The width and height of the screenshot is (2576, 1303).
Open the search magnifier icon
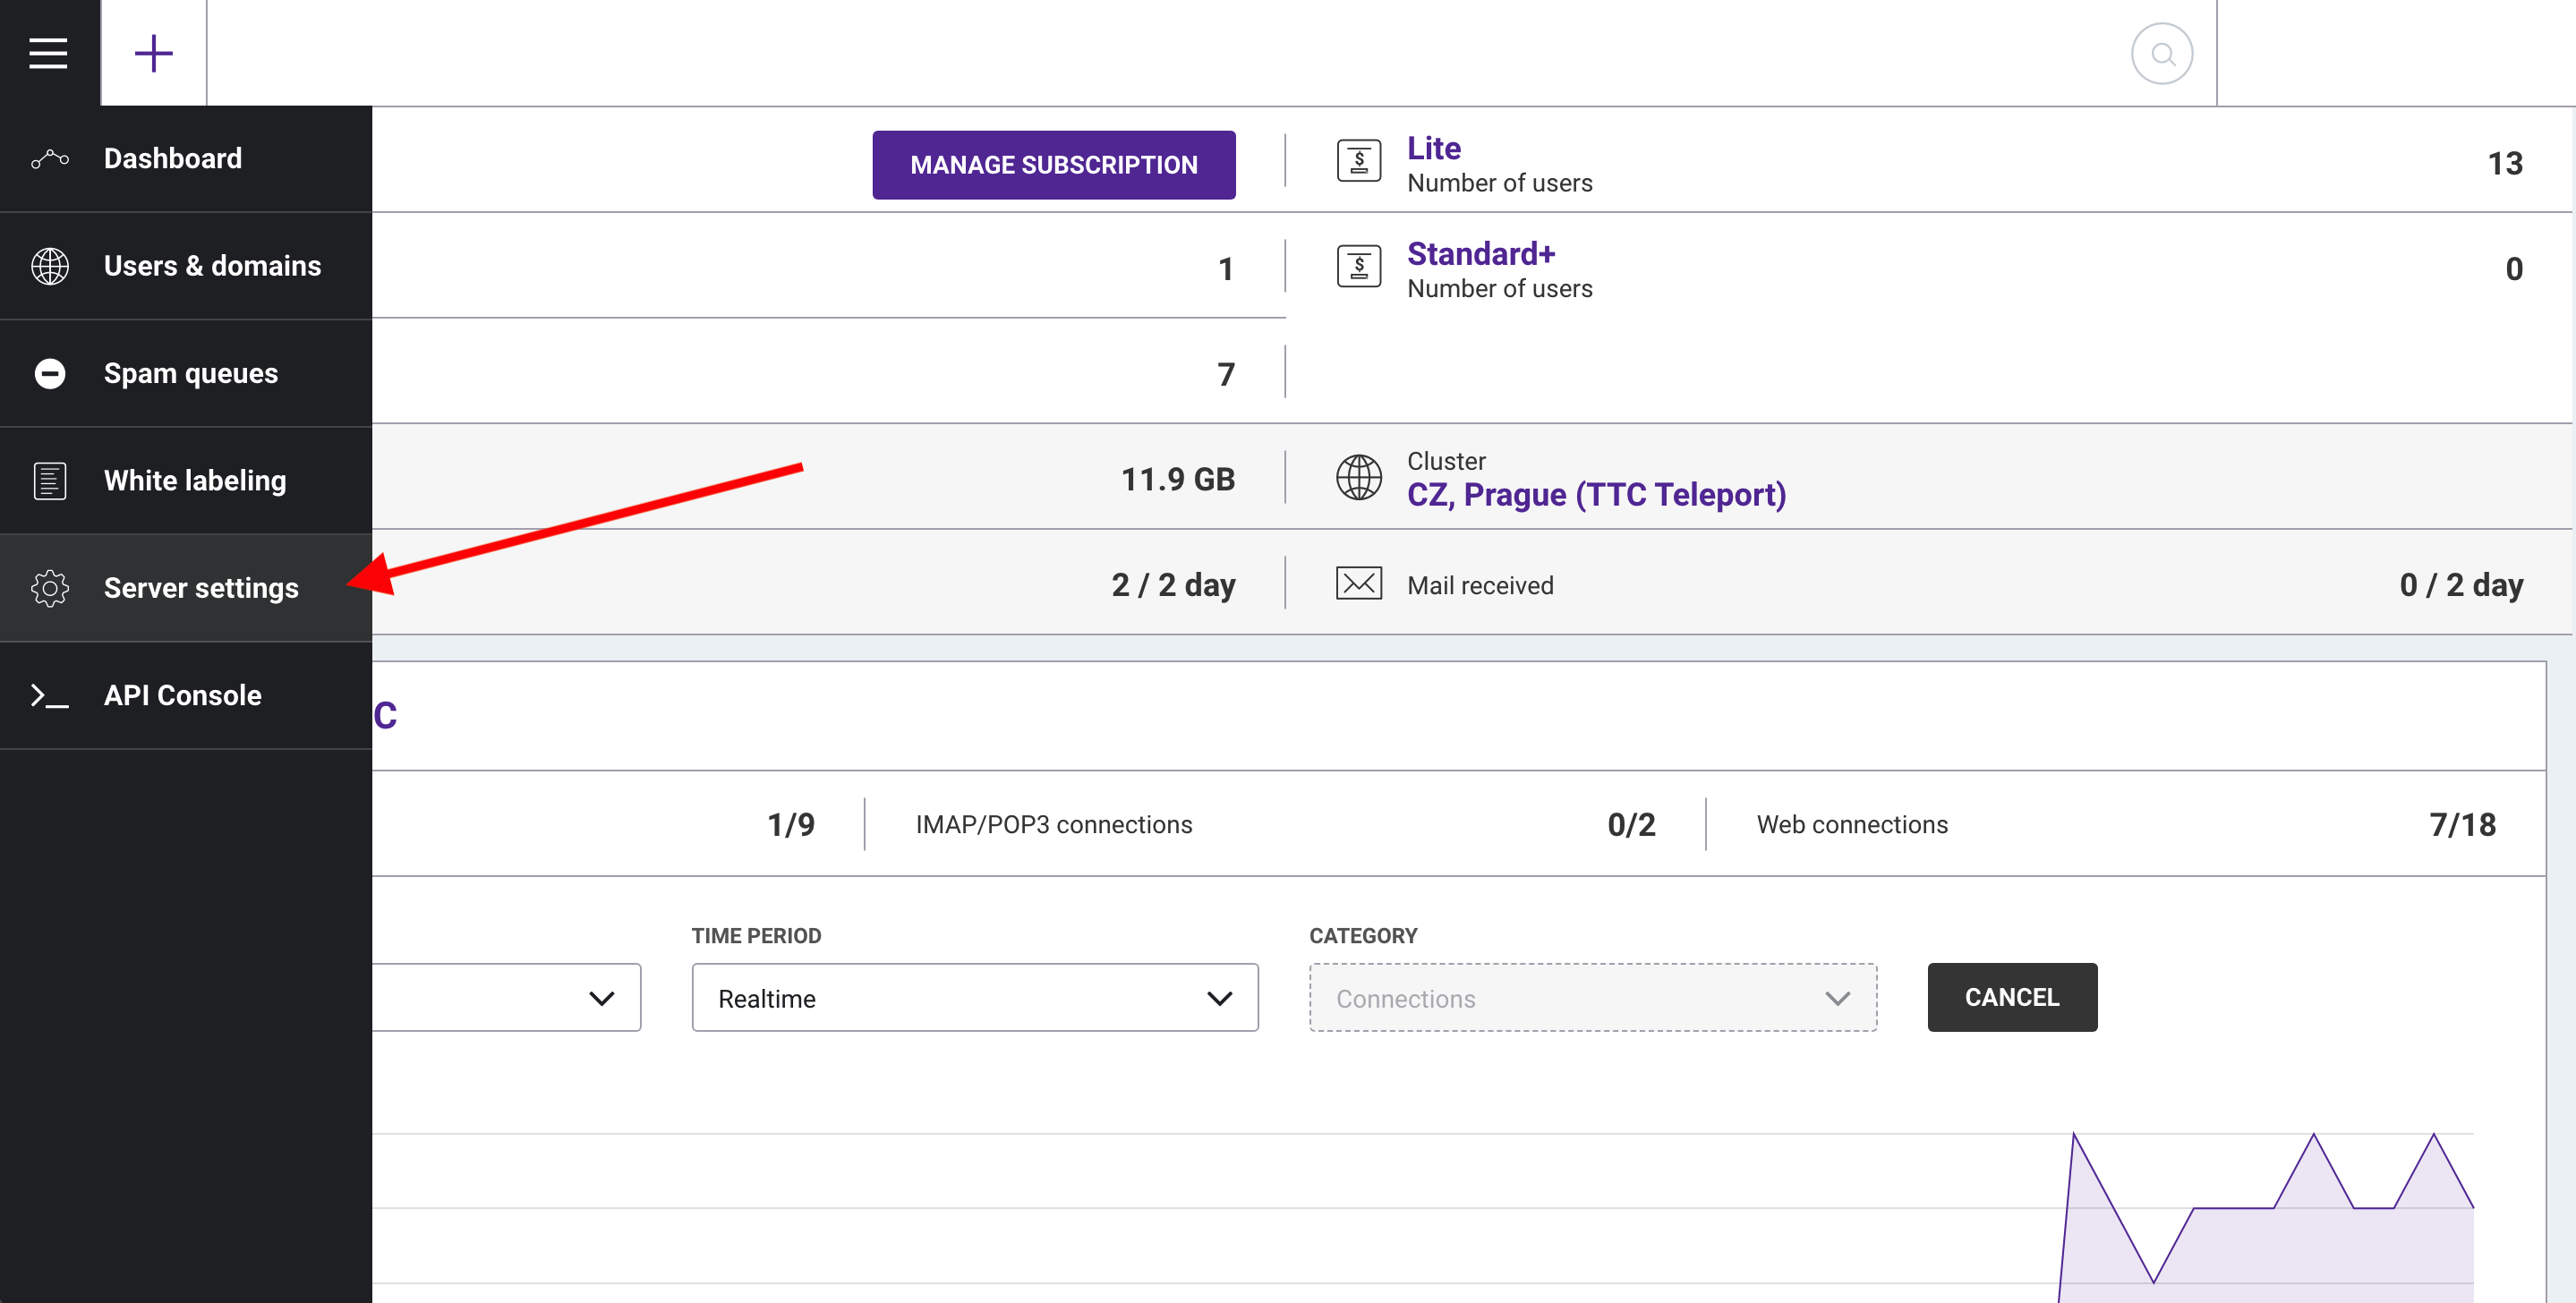[2162, 54]
